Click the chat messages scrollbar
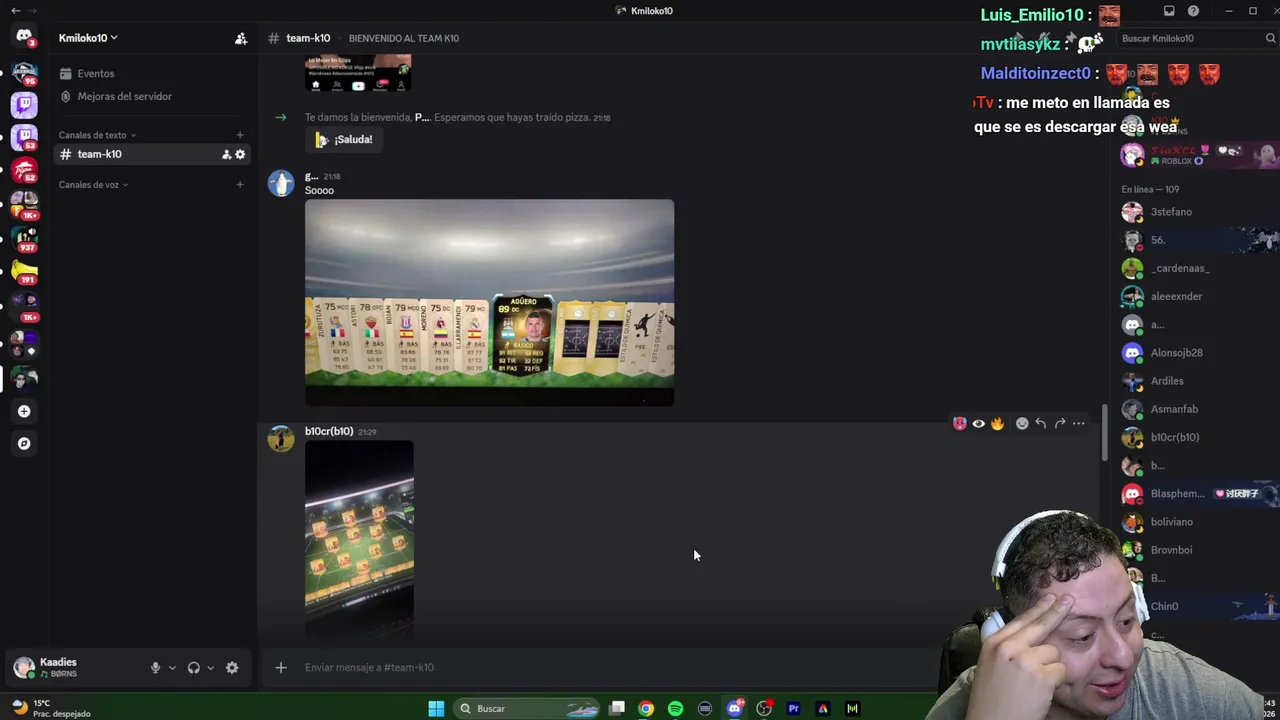This screenshot has height=720, width=1280. [x=1104, y=433]
